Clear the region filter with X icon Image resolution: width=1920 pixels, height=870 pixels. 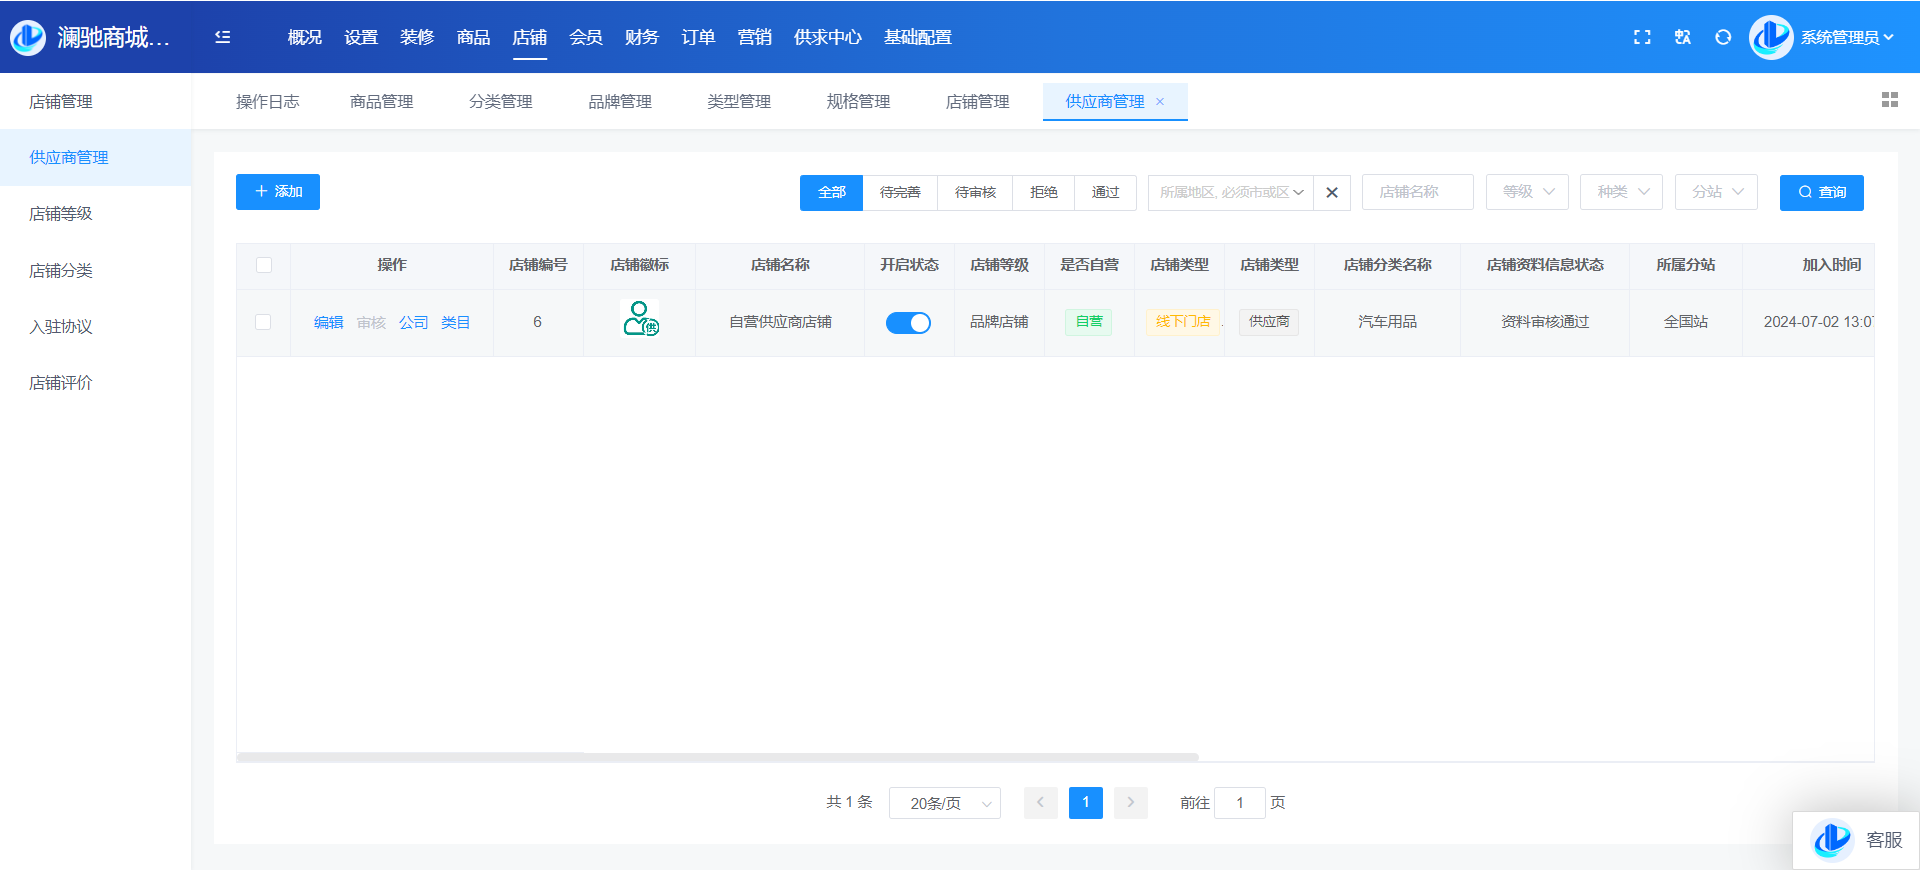pos(1332,193)
